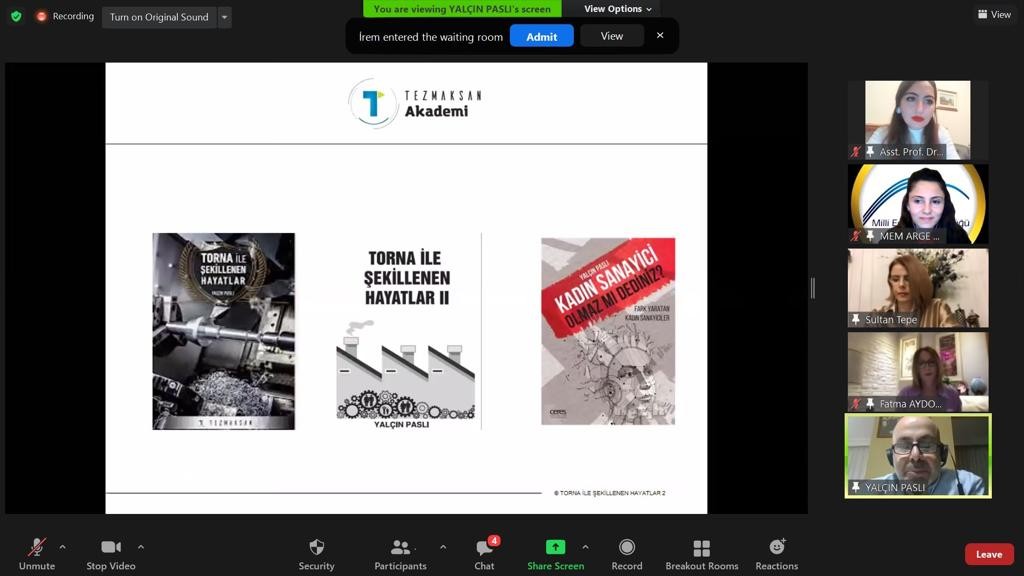Open the Reactions menu
Screen dimensions: 1024x576
776,554
